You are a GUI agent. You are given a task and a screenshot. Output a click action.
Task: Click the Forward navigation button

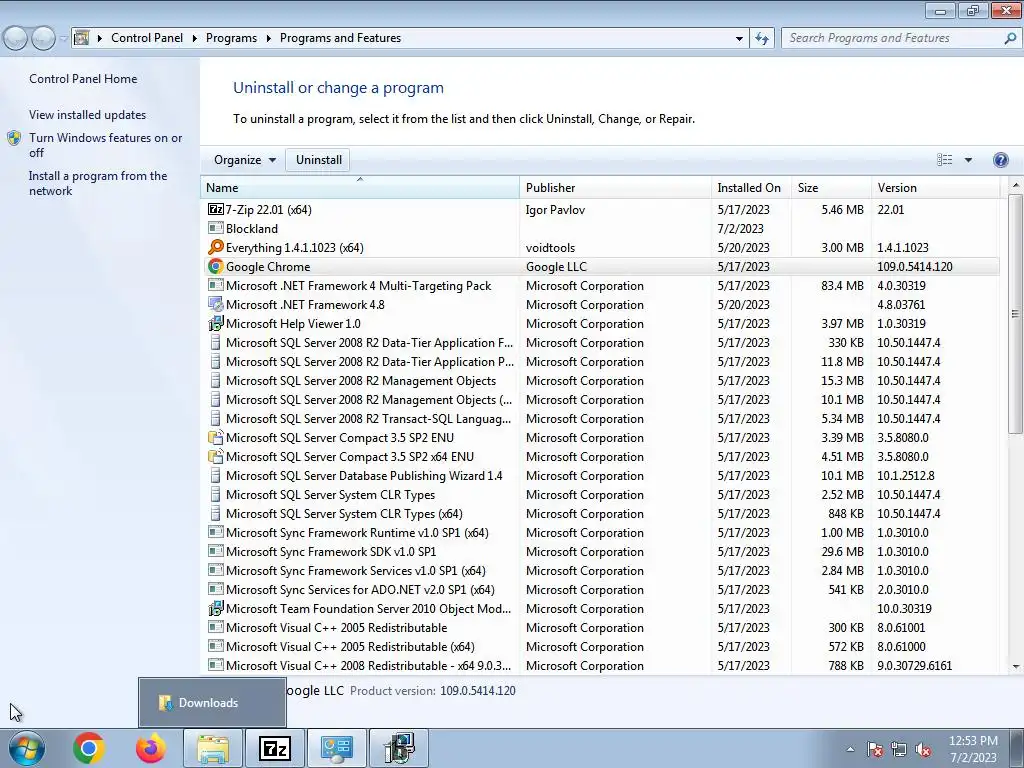[x=43, y=39]
